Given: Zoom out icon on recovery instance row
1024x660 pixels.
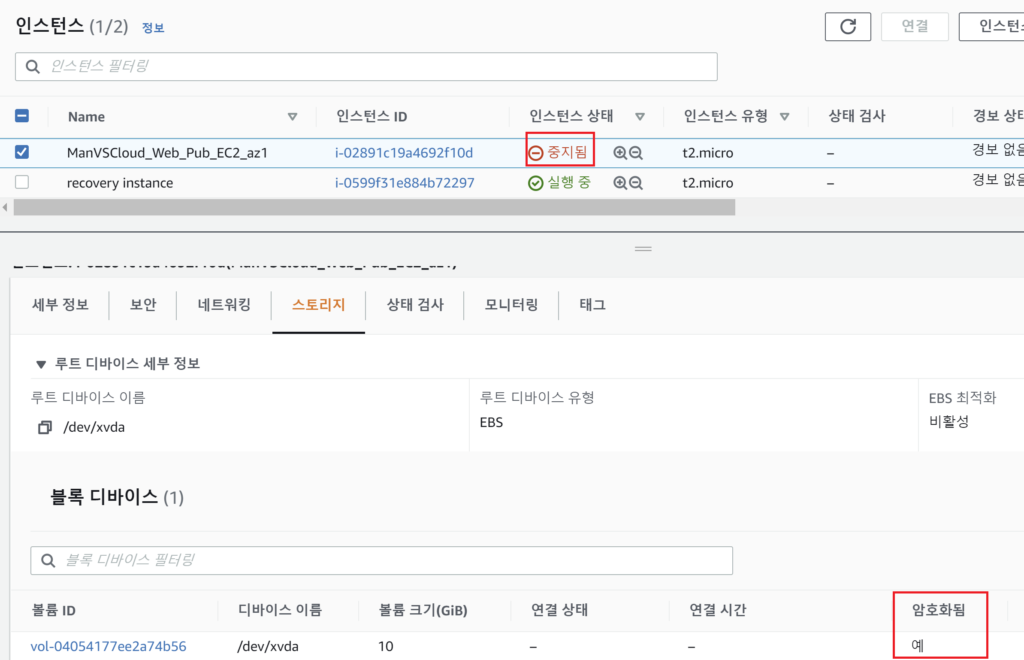Looking at the screenshot, I should (636, 183).
